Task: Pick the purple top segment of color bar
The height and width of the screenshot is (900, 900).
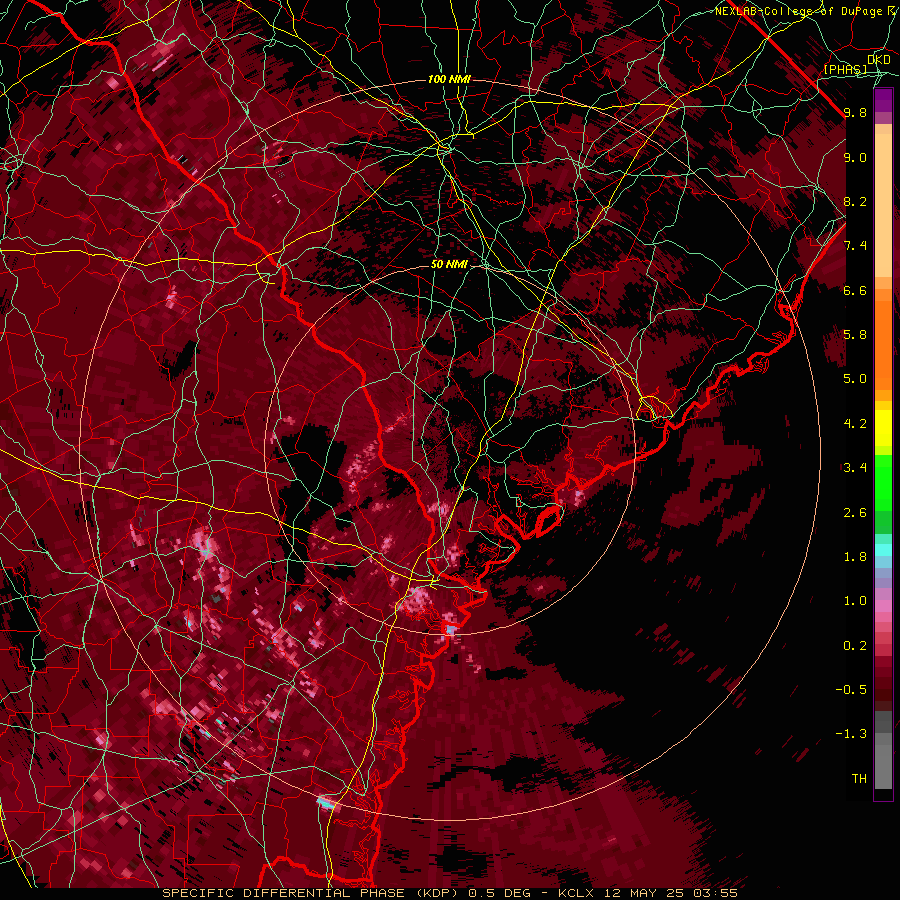Action: [x=883, y=101]
